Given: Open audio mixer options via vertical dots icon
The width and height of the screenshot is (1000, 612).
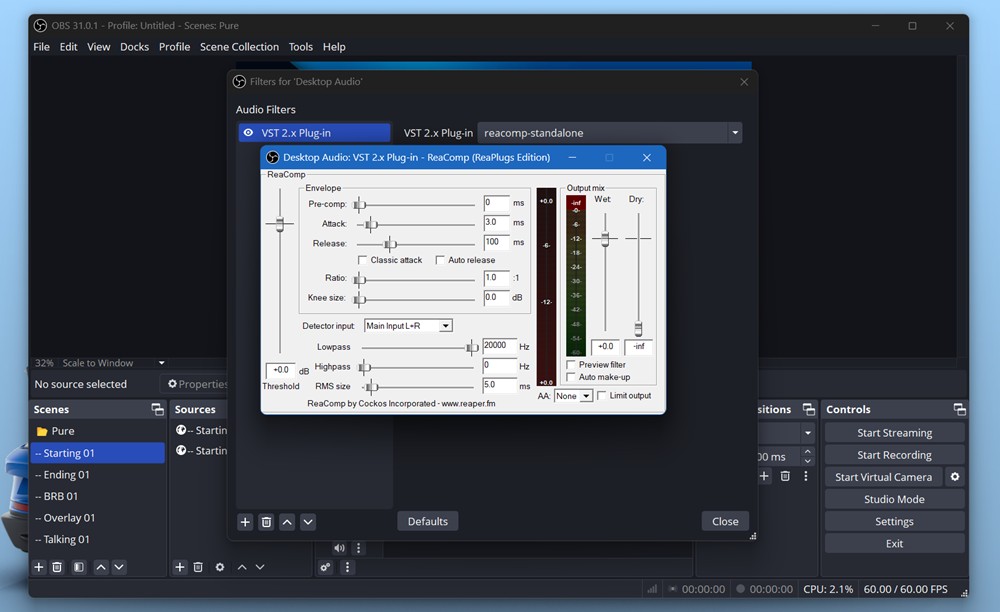Looking at the screenshot, I should 358,548.
